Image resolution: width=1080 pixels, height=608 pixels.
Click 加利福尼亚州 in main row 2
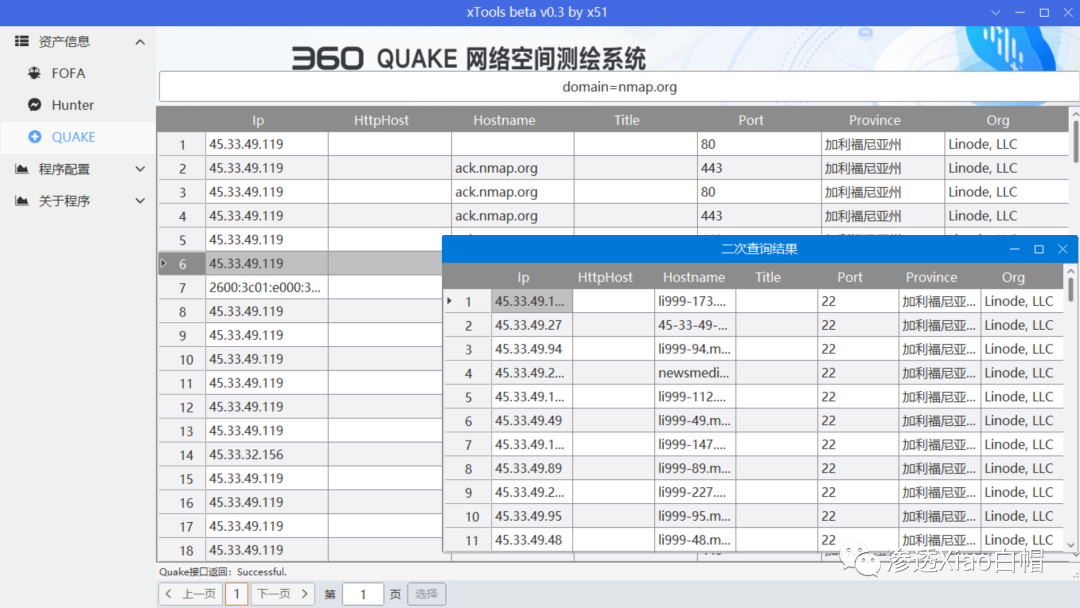863,168
